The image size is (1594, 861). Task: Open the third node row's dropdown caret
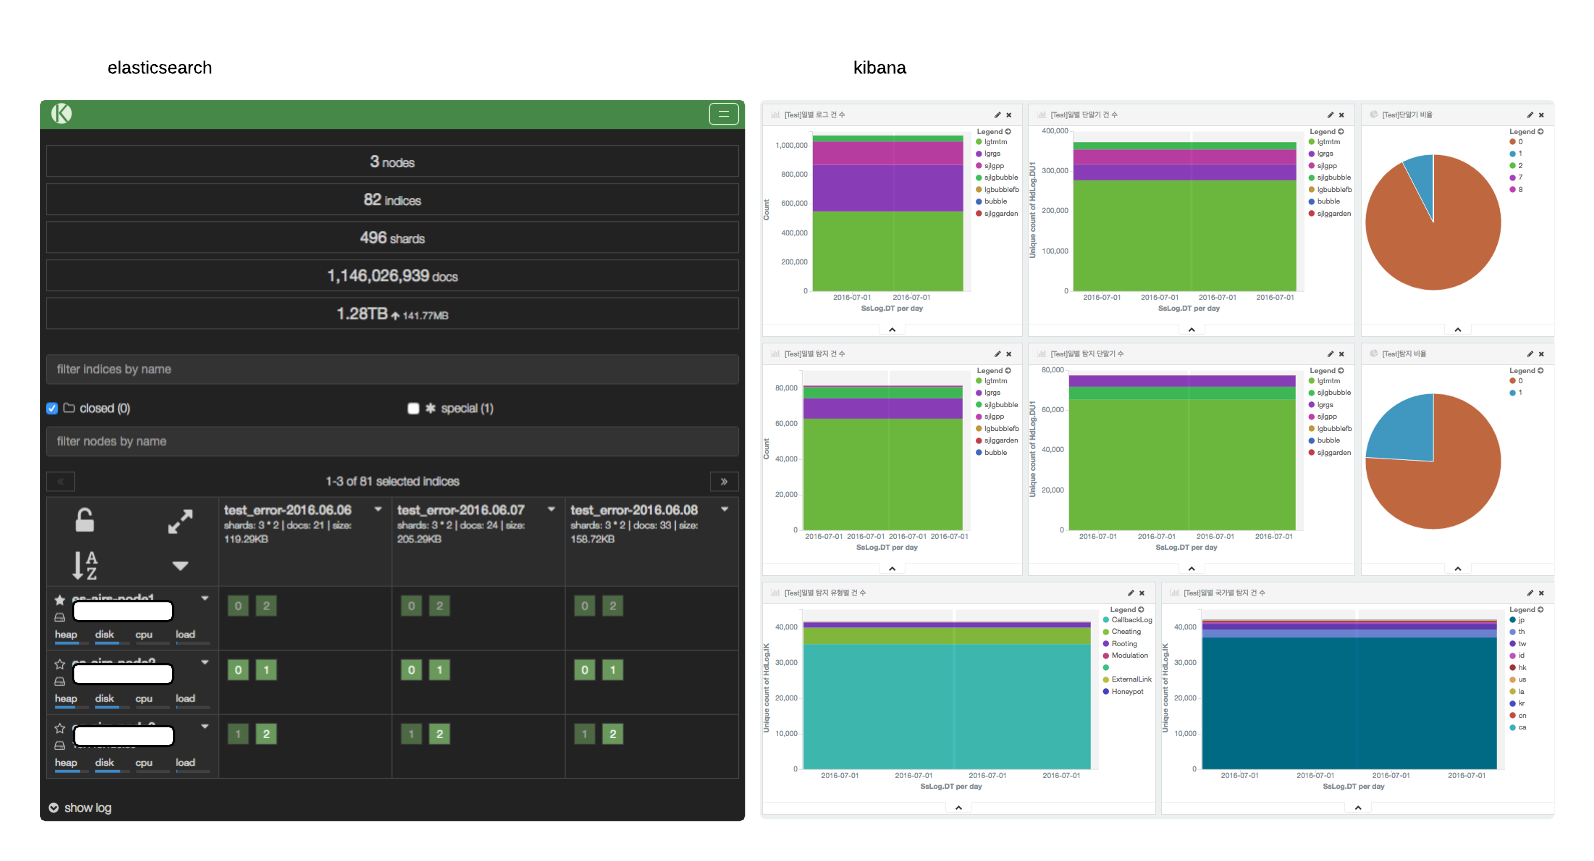point(205,726)
